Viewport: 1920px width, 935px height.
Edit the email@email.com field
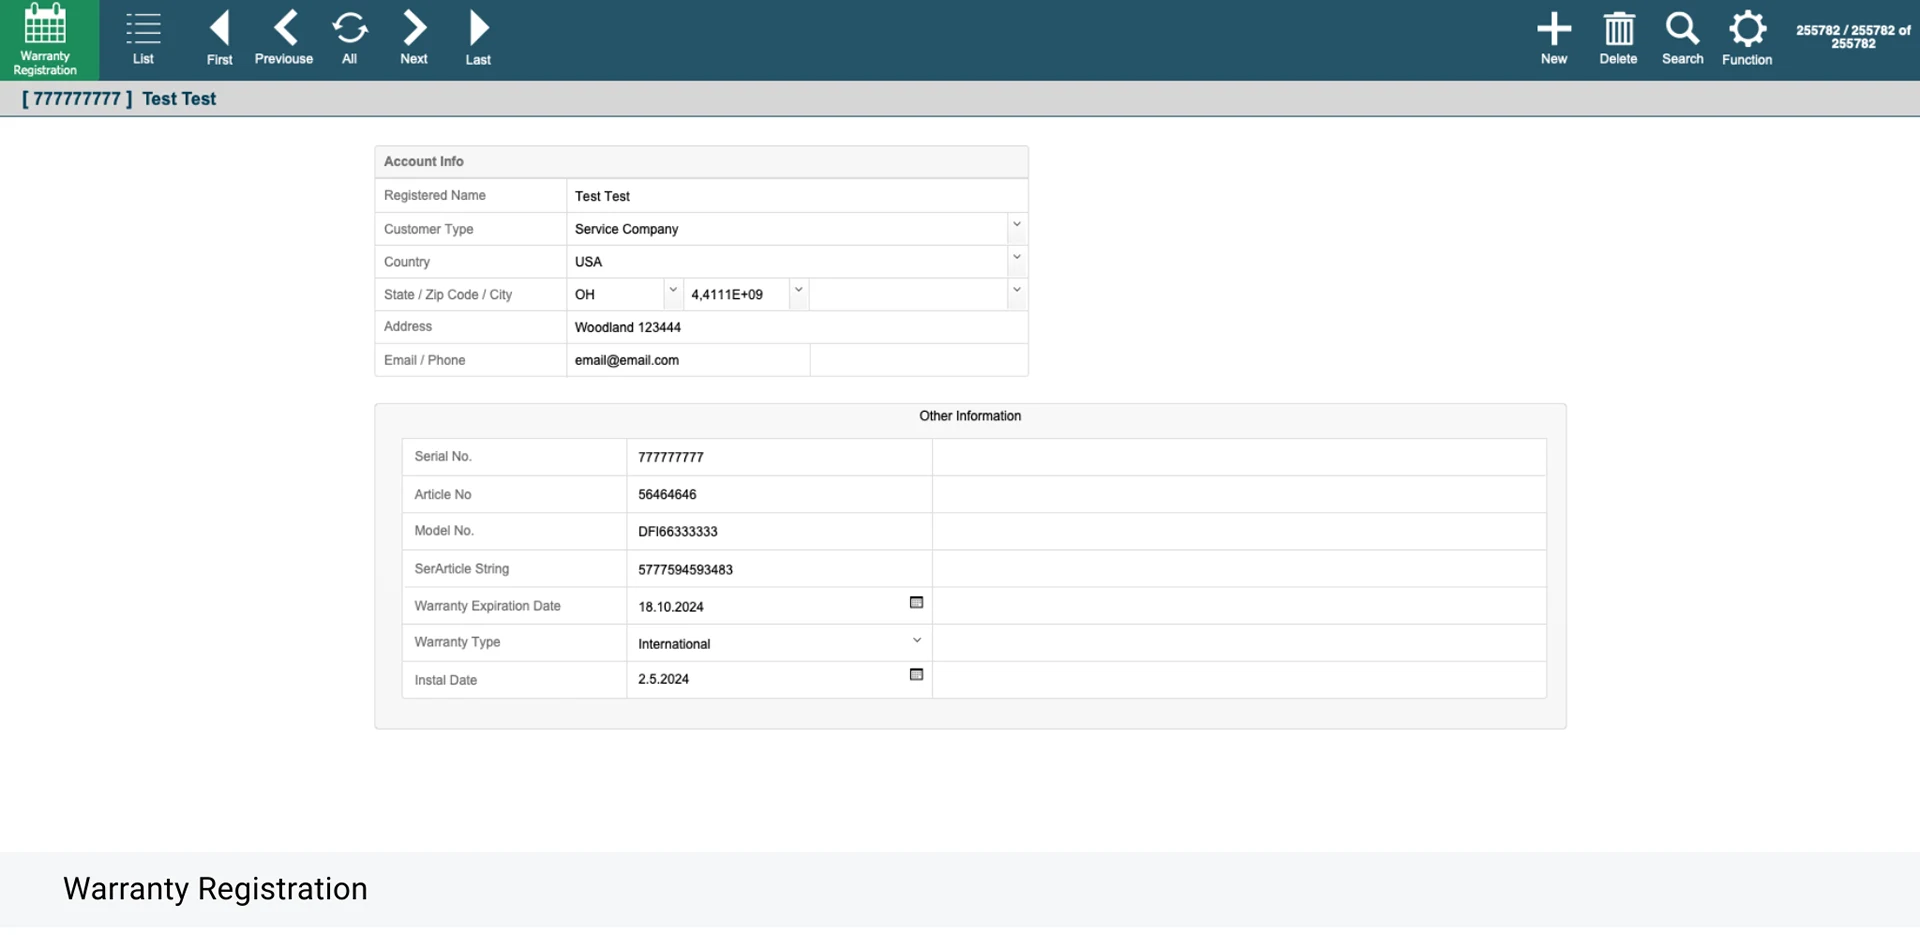[687, 360]
